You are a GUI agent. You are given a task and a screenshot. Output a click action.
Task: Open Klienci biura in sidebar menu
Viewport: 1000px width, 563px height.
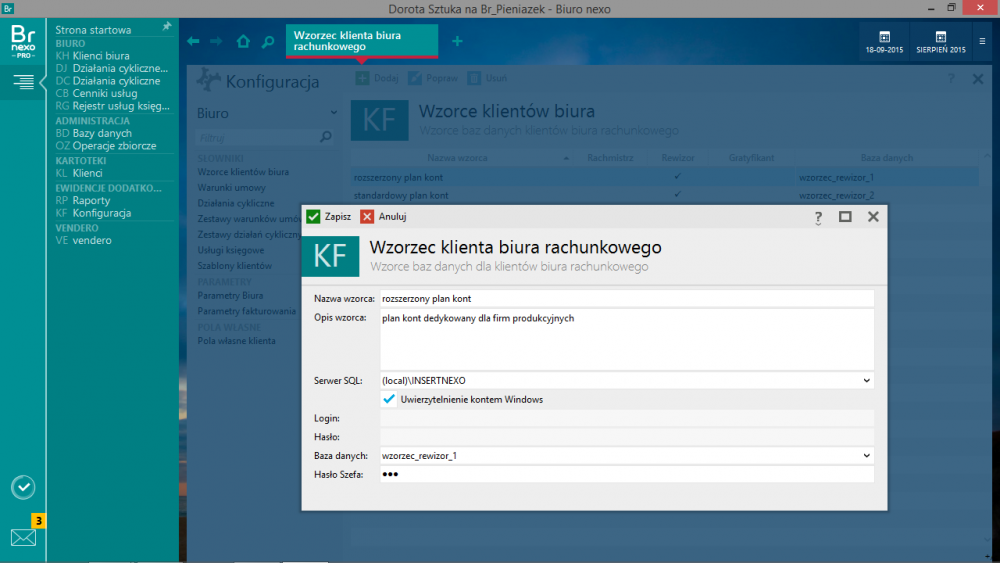tap(101, 56)
